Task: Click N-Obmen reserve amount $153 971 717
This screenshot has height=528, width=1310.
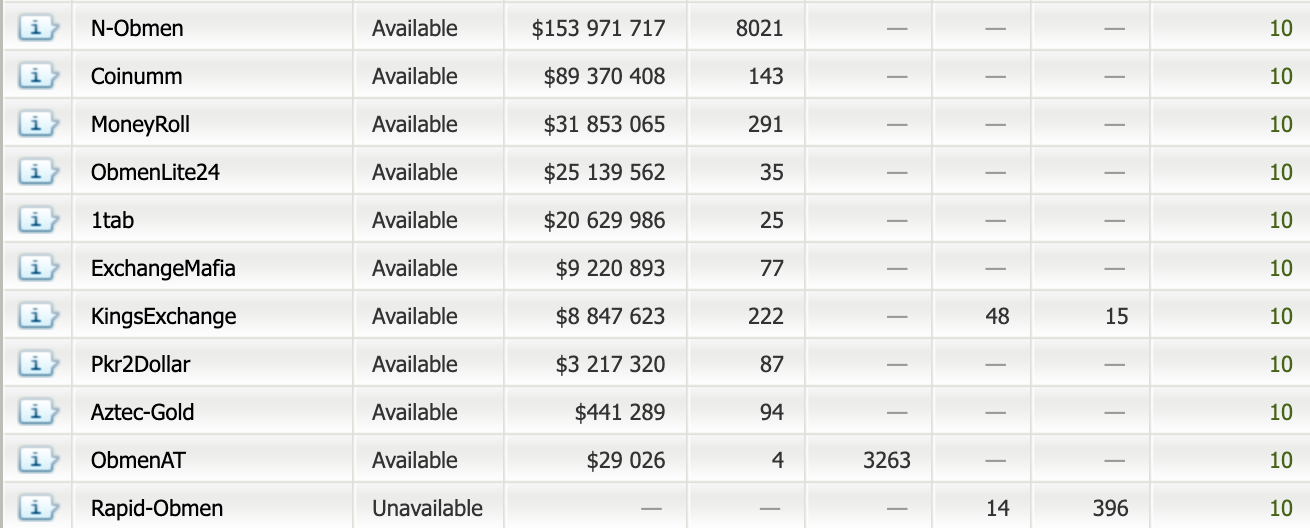Action: click(x=598, y=28)
